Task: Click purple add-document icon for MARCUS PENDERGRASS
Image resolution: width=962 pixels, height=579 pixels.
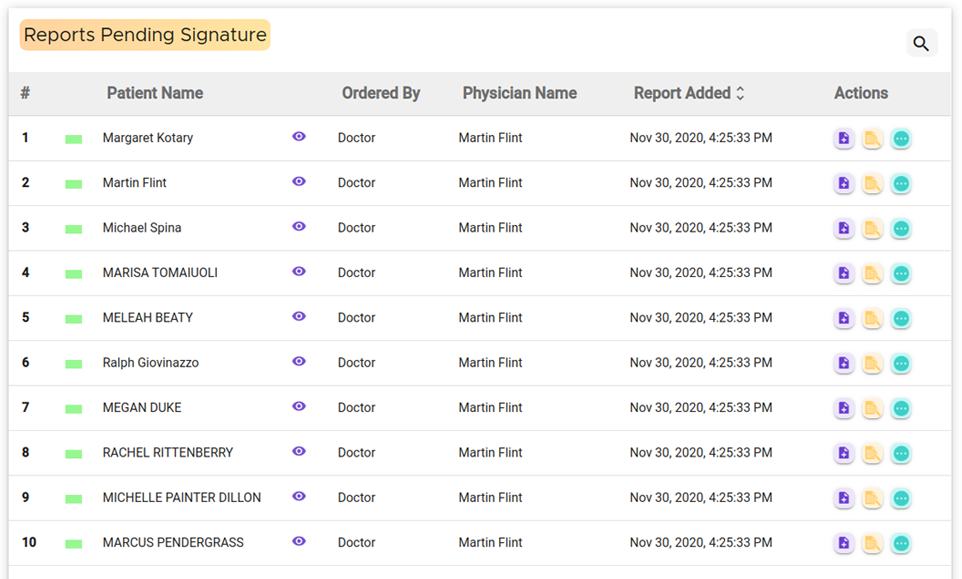Action: [x=844, y=544]
